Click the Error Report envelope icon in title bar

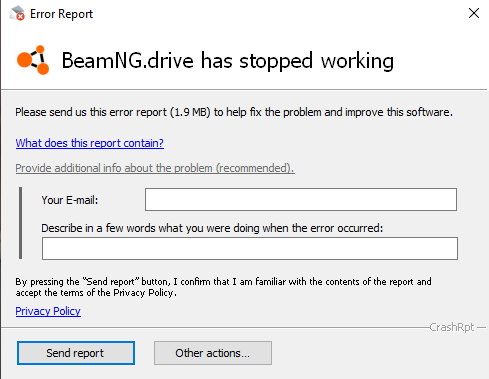click(x=17, y=13)
